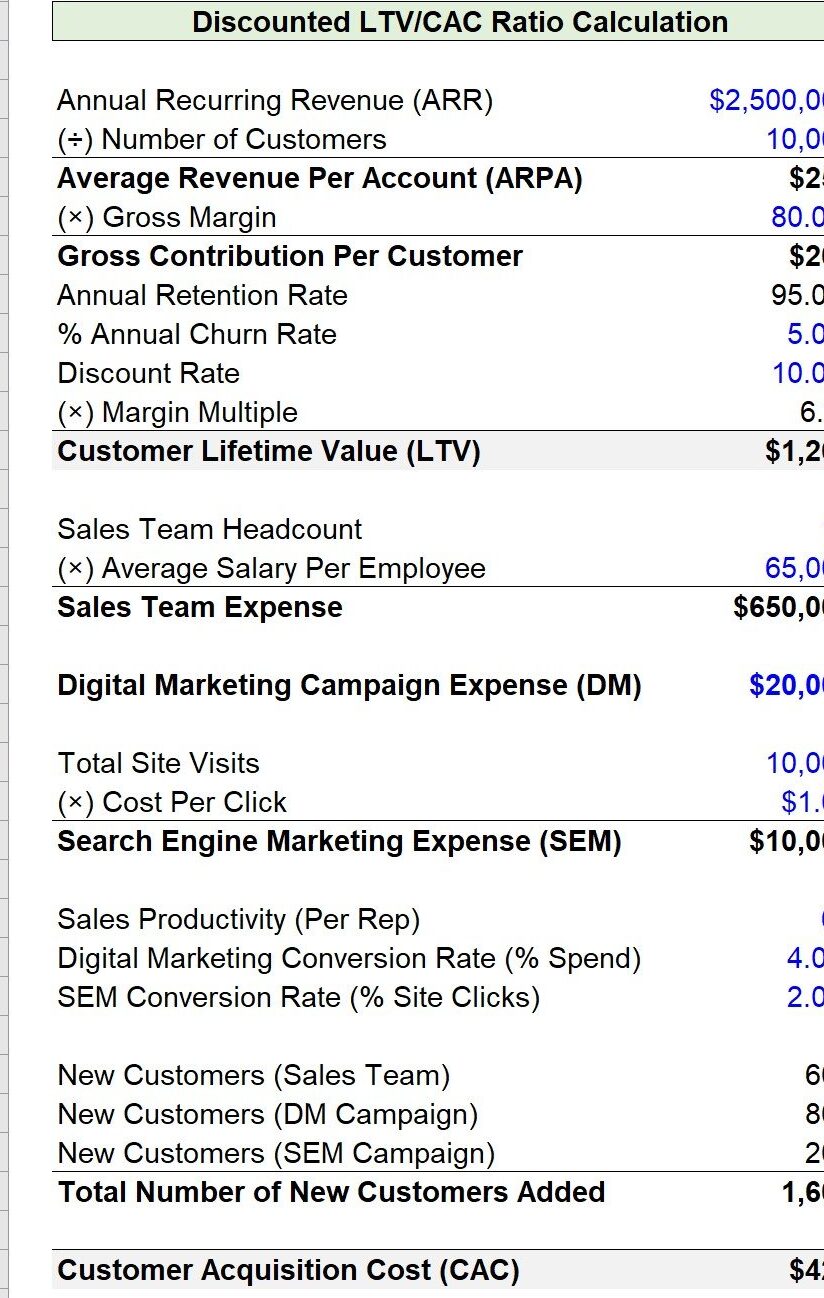This screenshot has height=1298, width=824.
Task: Click the Gross Contribution Per Customer cell
Action: tap(290, 256)
